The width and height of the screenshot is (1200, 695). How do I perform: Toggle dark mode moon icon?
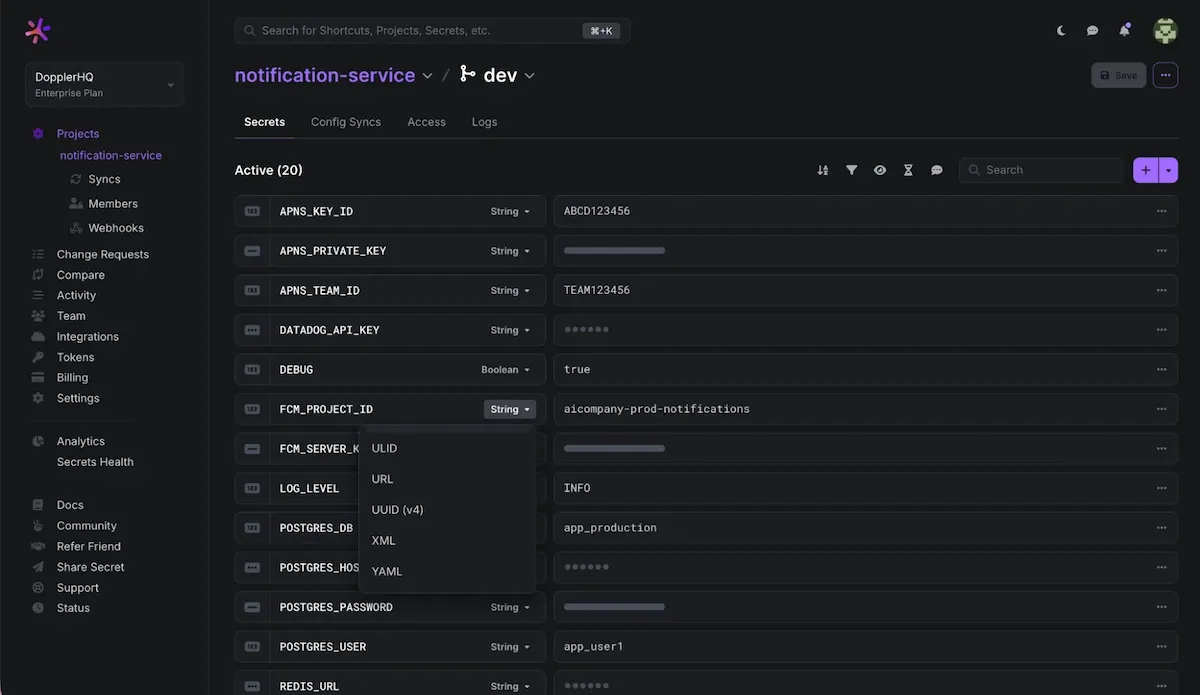click(1062, 31)
